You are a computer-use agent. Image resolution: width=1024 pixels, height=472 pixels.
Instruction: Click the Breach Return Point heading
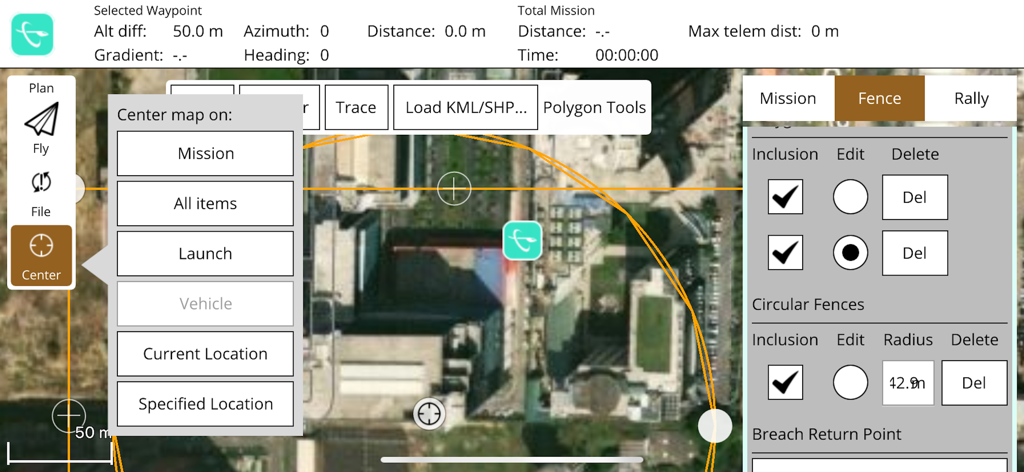coord(827,434)
